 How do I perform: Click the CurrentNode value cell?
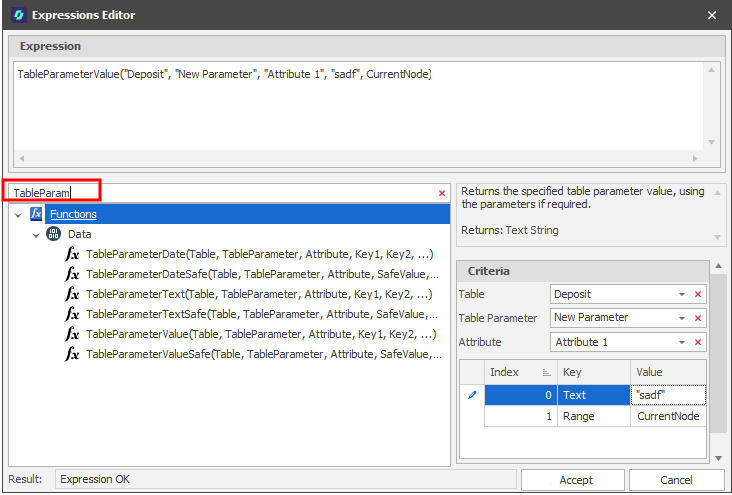point(668,416)
